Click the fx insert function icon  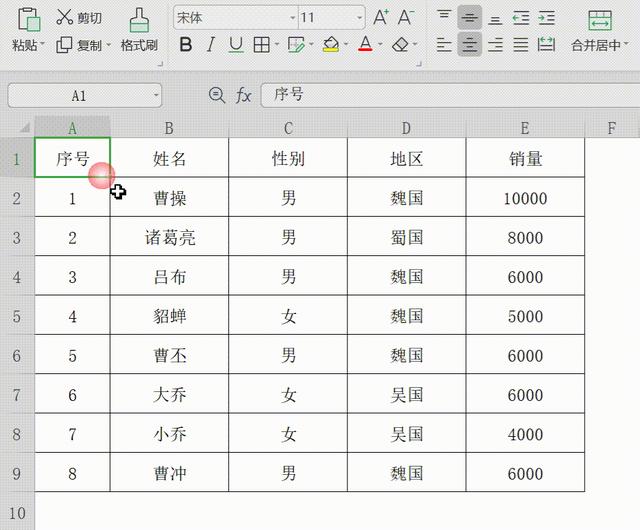pyautogui.click(x=243, y=96)
